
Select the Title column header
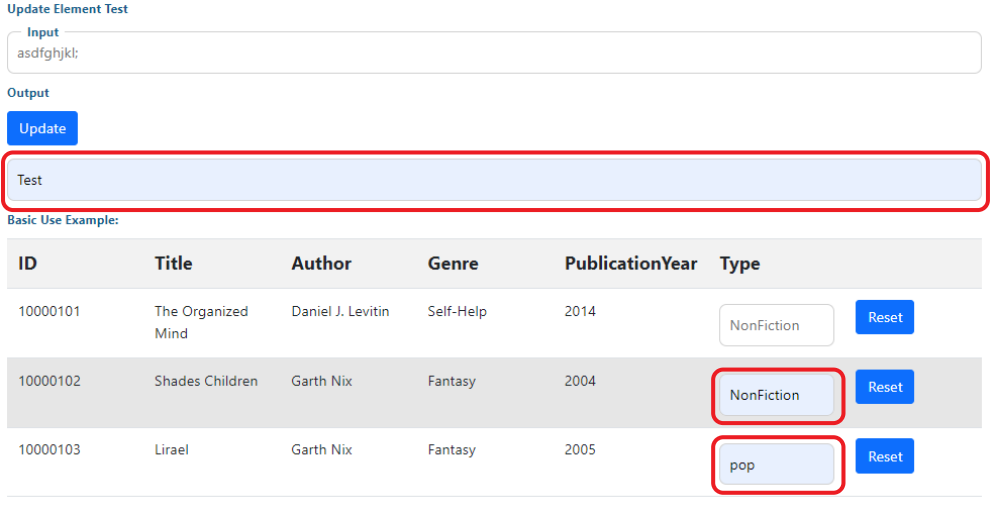(x=173, y=263)
